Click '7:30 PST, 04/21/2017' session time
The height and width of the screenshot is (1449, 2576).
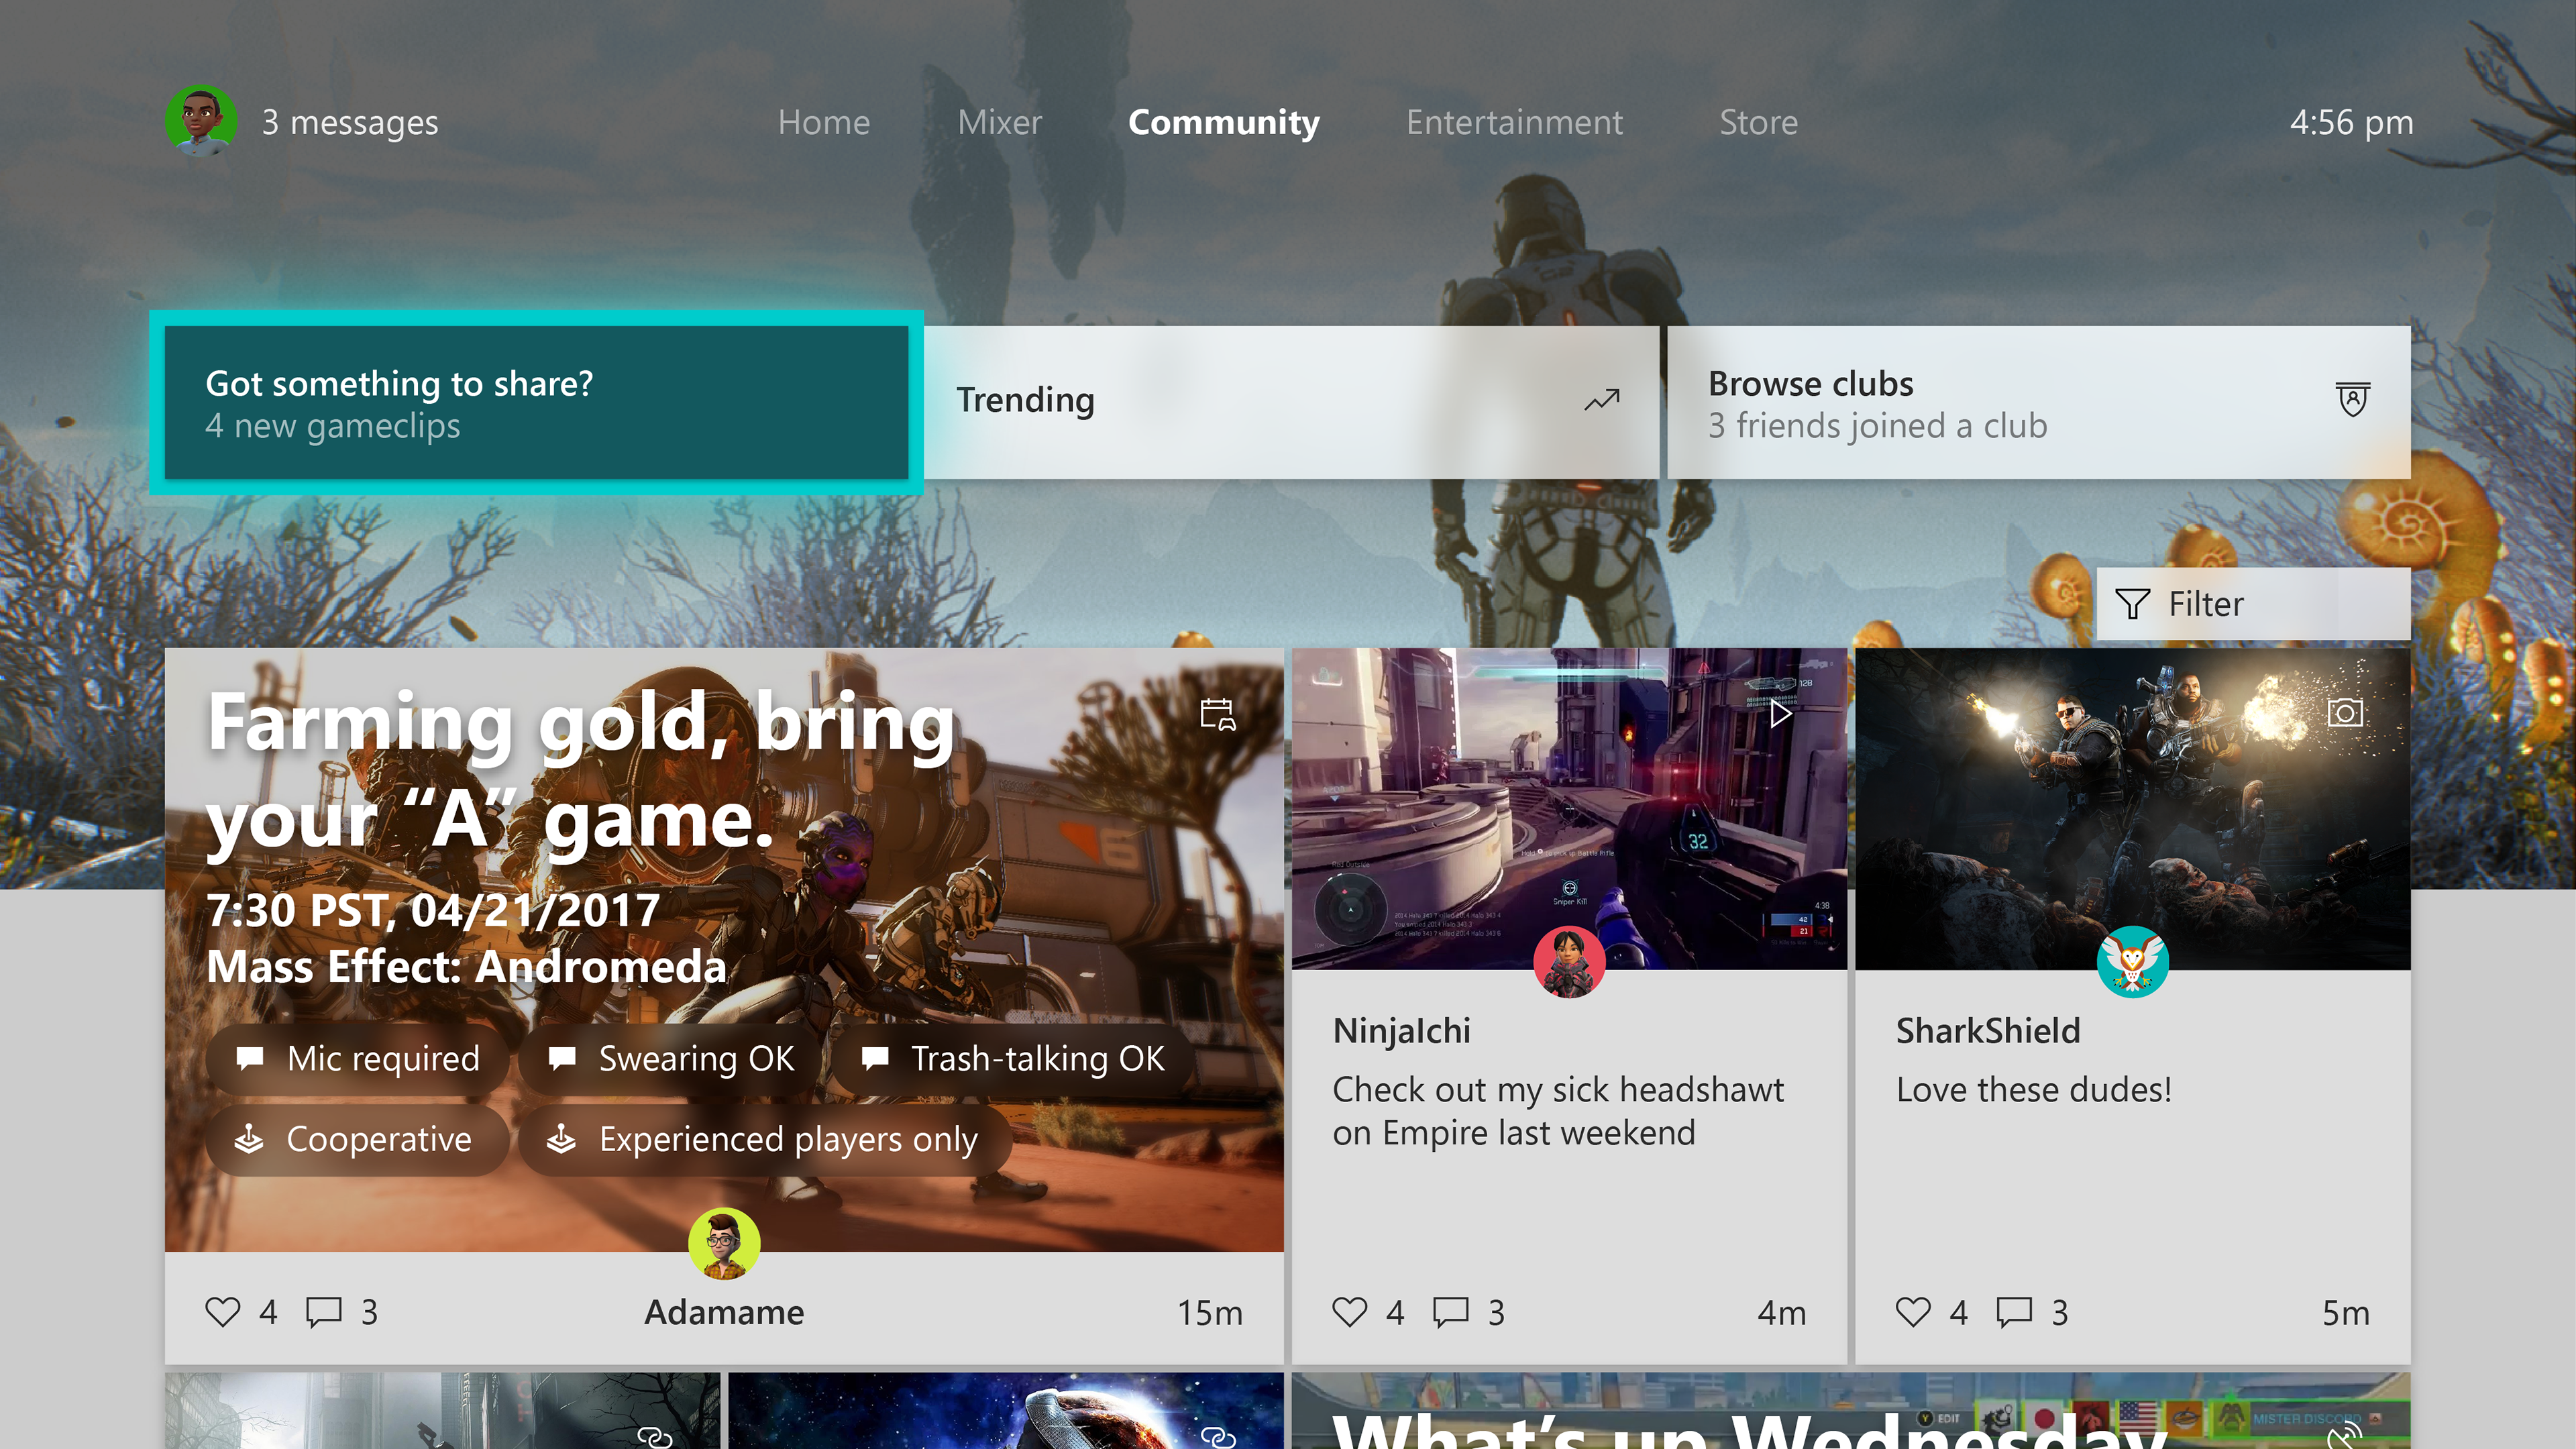pos(432,910)
